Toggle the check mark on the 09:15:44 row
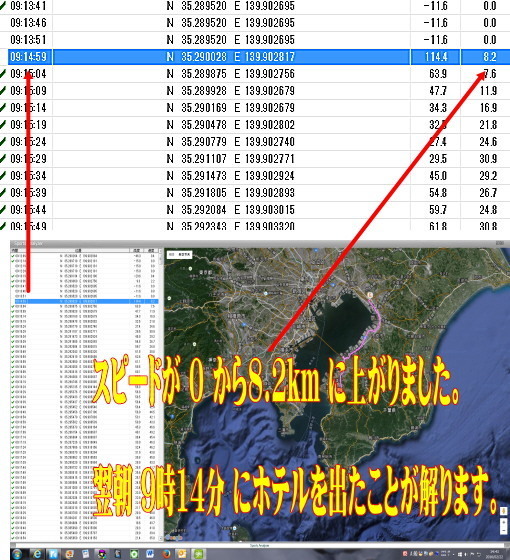 (3, 209)
